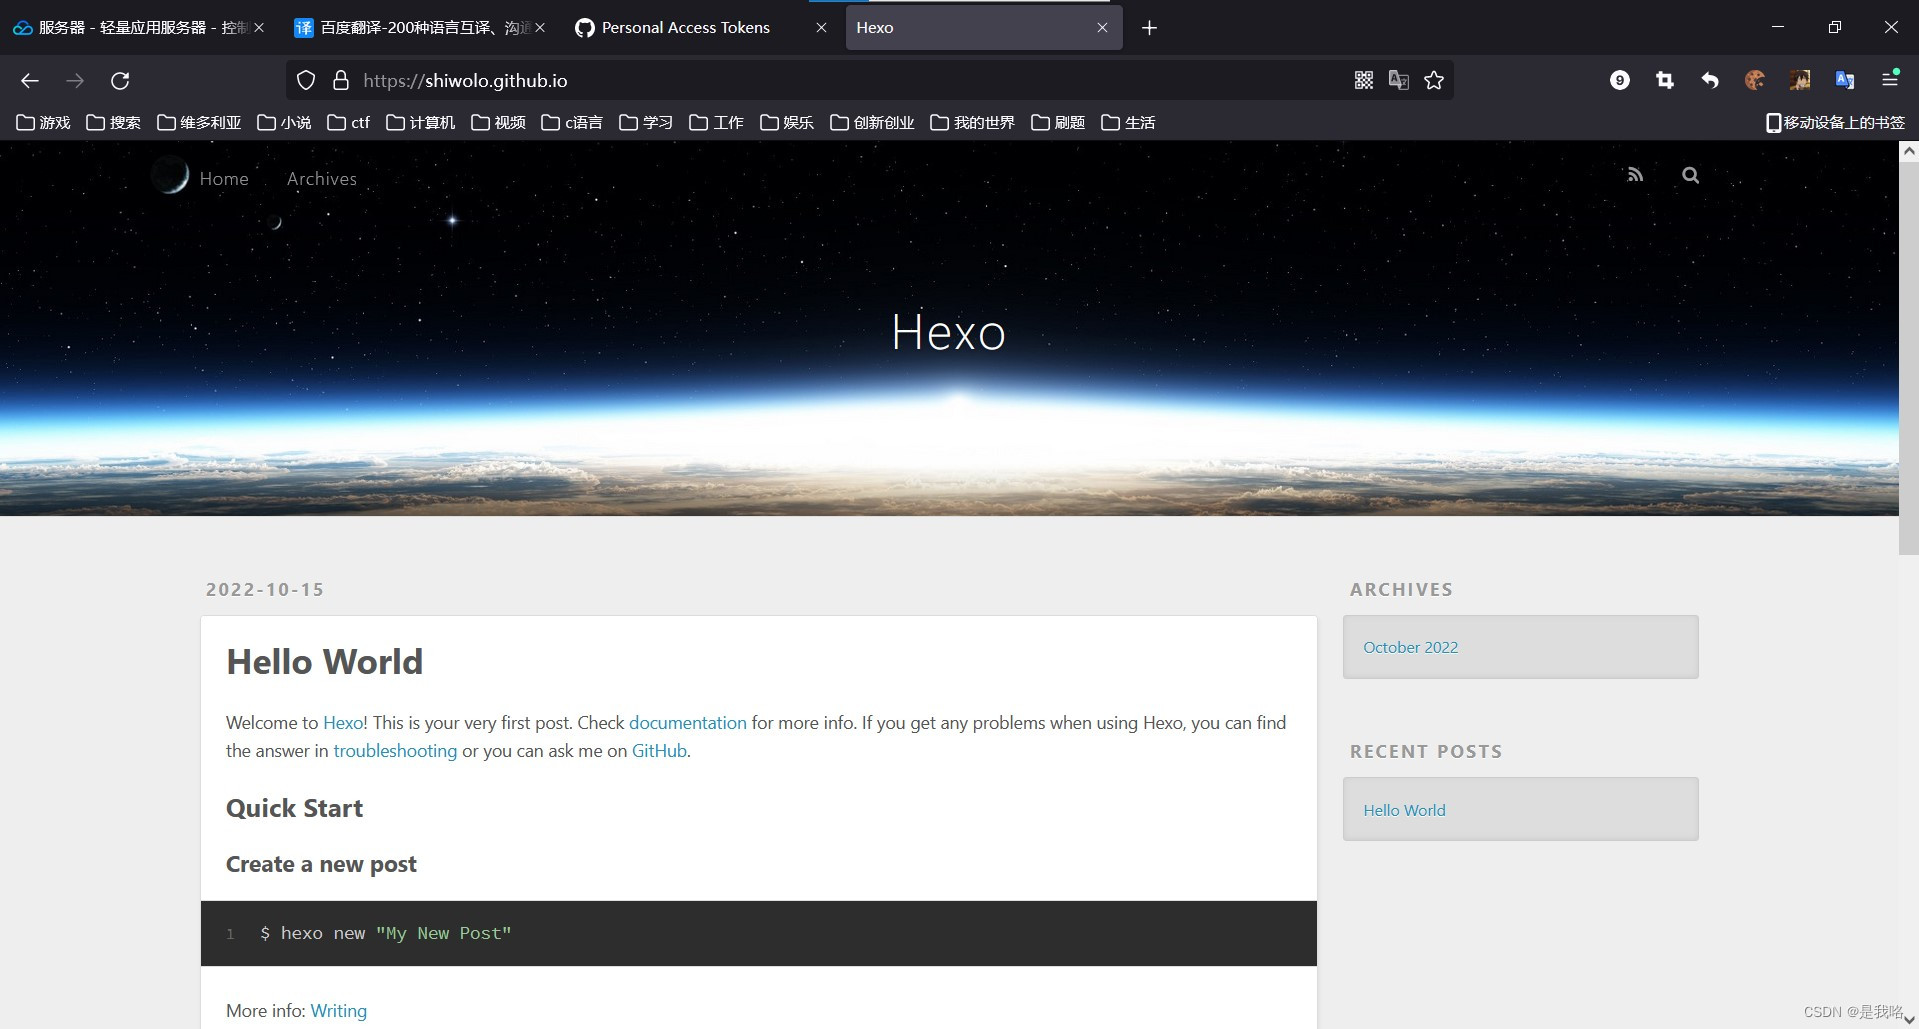Click the crop screenshot toolbar icon
Screen dimensions: 1919x1029
[x=1665, y=80]
